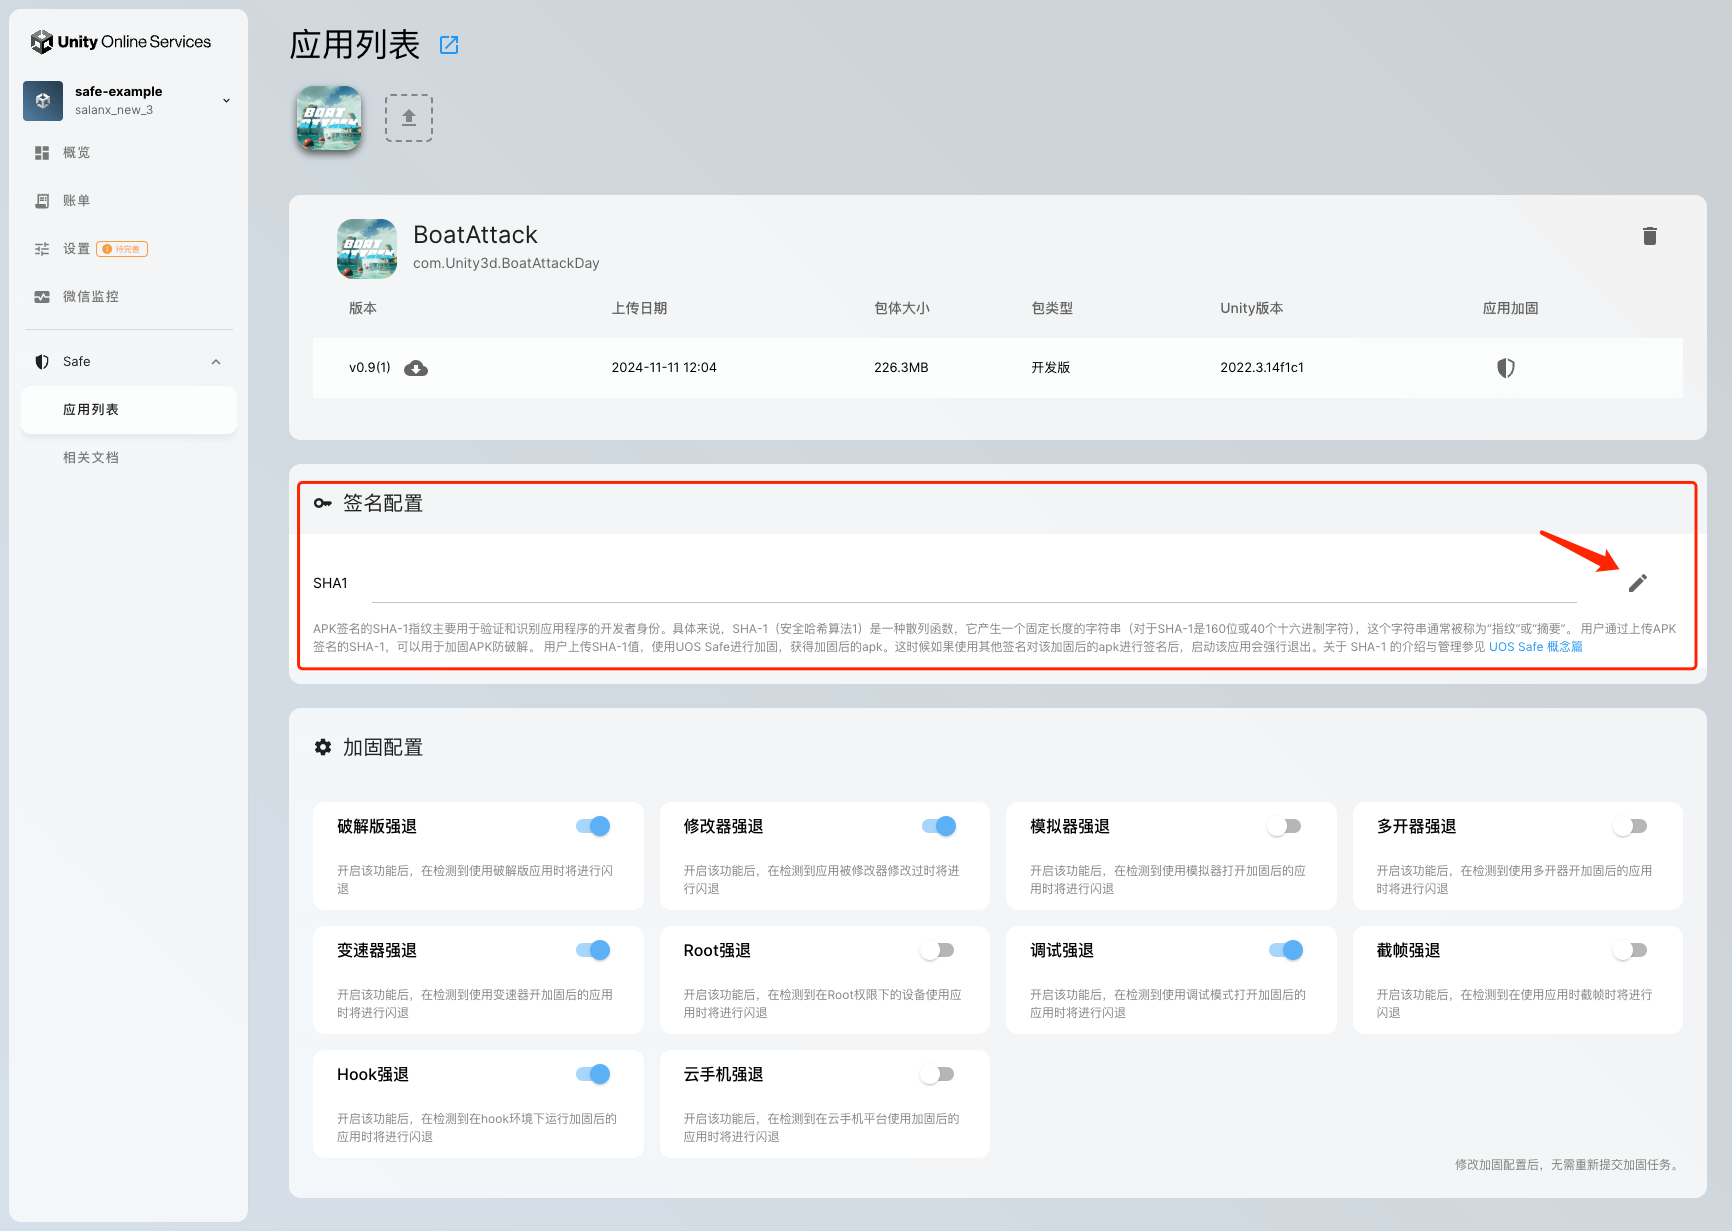Click the shield icon under 应用加固
This screenshot has width=1732, height=1231.
[1505, 368]
